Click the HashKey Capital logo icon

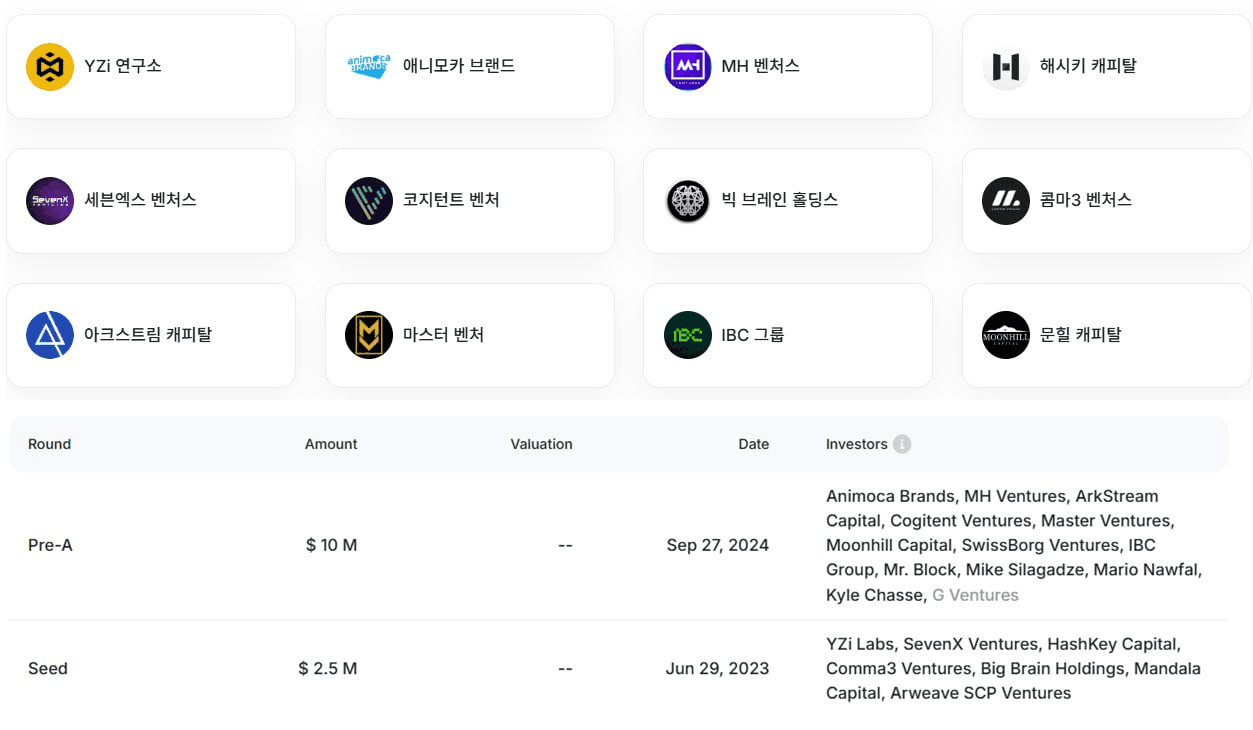coord(1006,67)
